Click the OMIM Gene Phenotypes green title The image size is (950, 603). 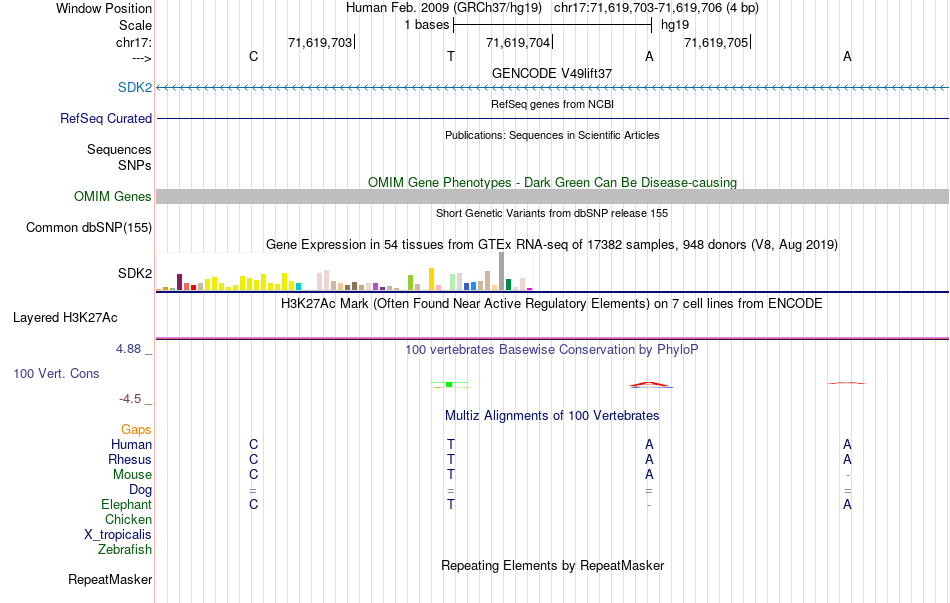tap(552, 182)
